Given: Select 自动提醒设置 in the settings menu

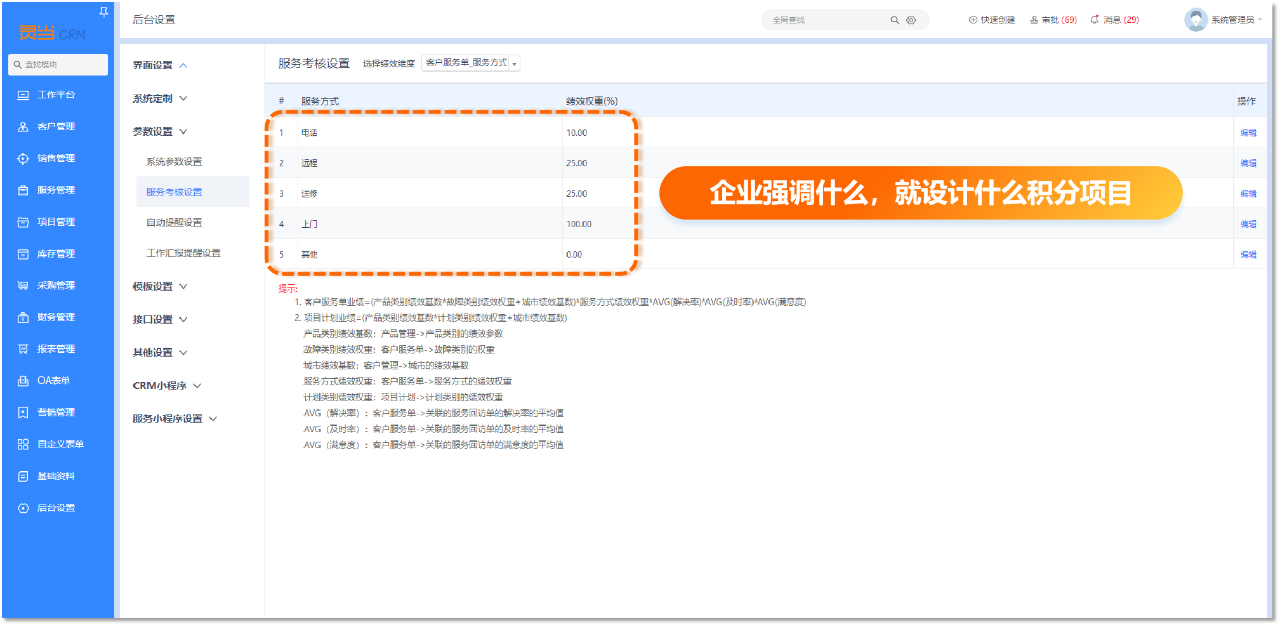Looking at the screenshot, I should (x=174, y=223).
